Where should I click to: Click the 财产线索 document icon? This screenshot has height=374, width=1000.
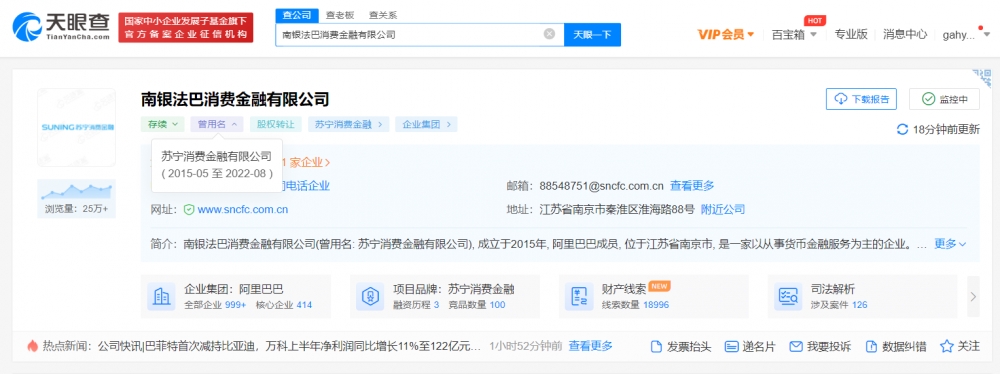pyautogui.click(x=579, y=296)
